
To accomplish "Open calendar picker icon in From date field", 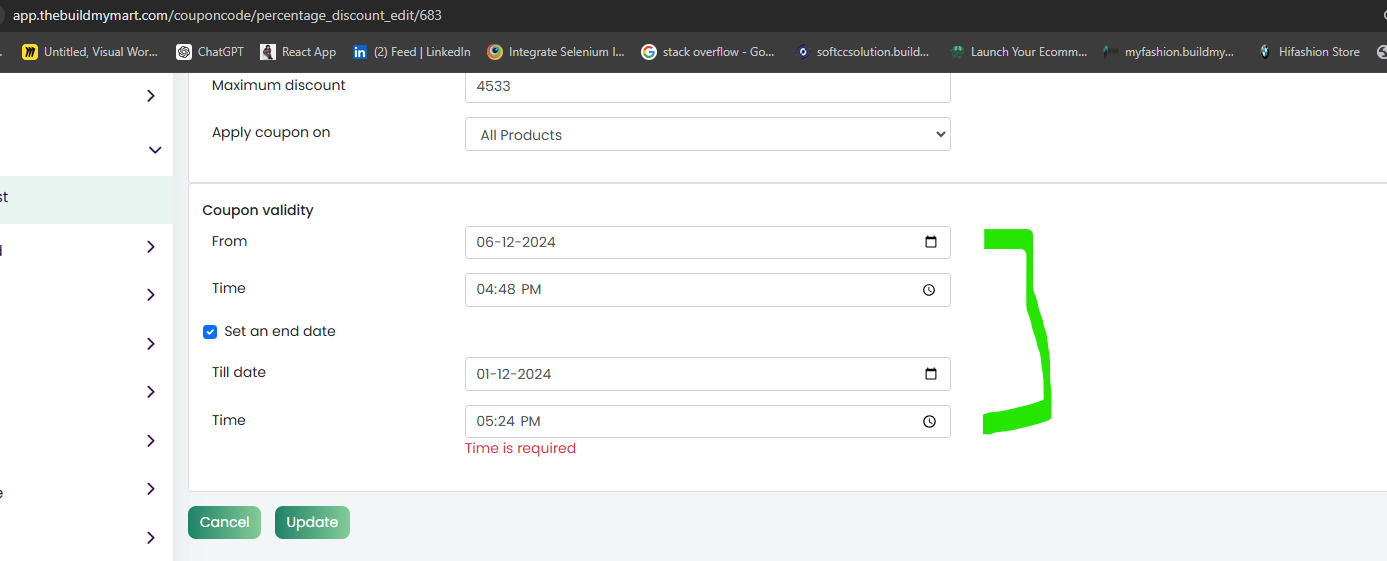I will [930, 242].
